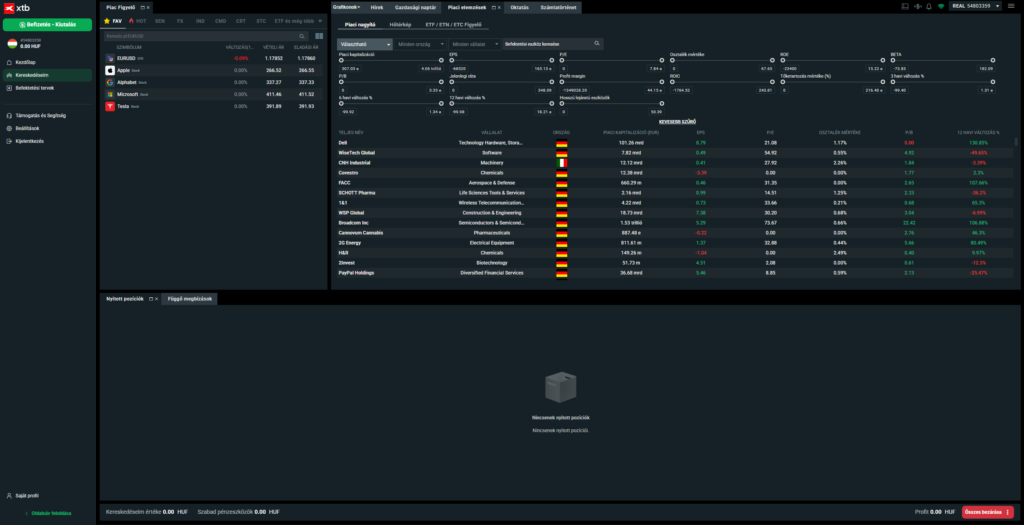Switch to the Oktatás tab

coord(519,8)
